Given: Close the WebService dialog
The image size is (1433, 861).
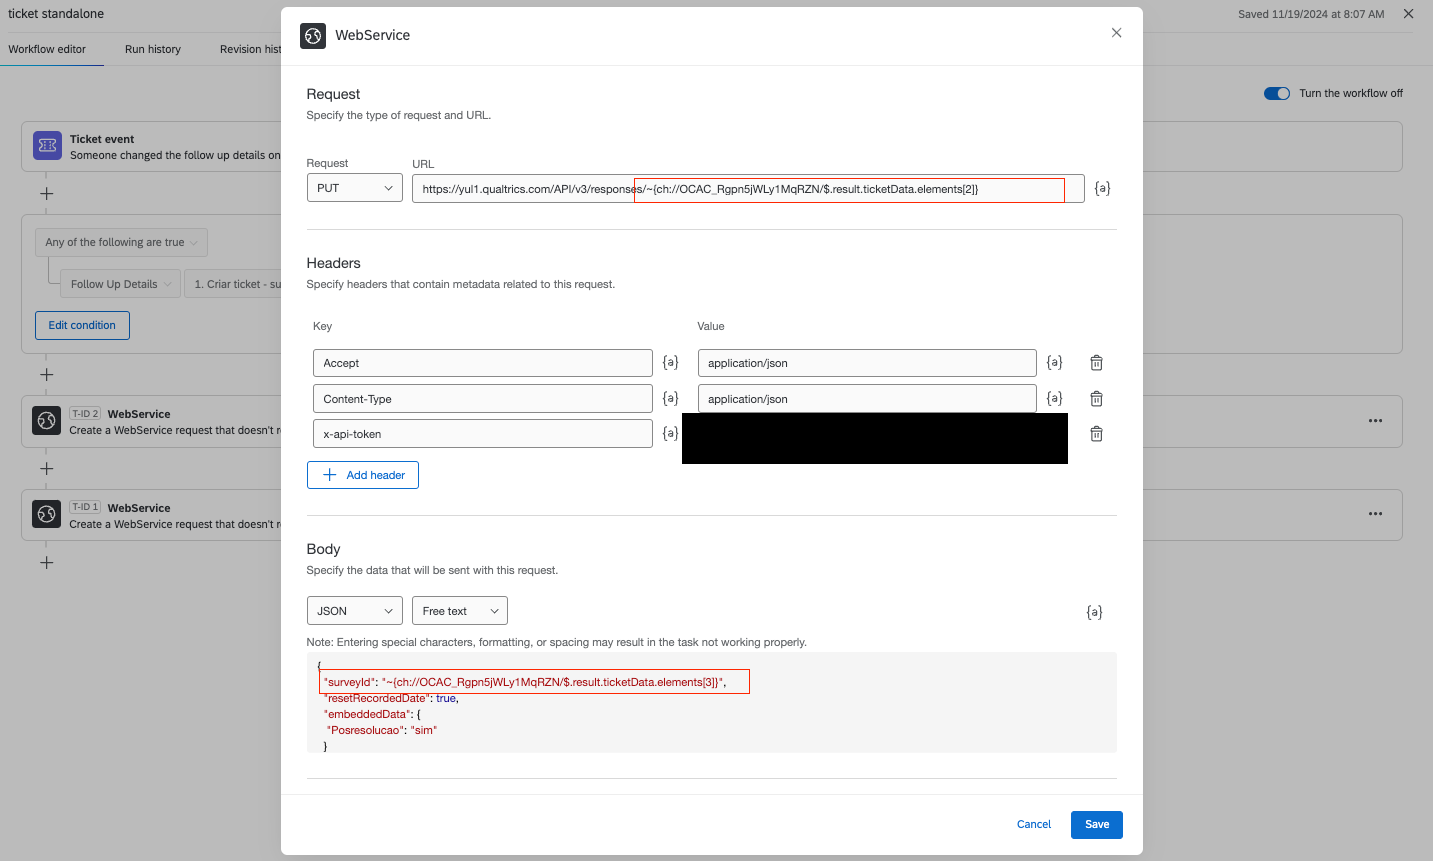Looking at the screenshot, I should coord(1116,33).
